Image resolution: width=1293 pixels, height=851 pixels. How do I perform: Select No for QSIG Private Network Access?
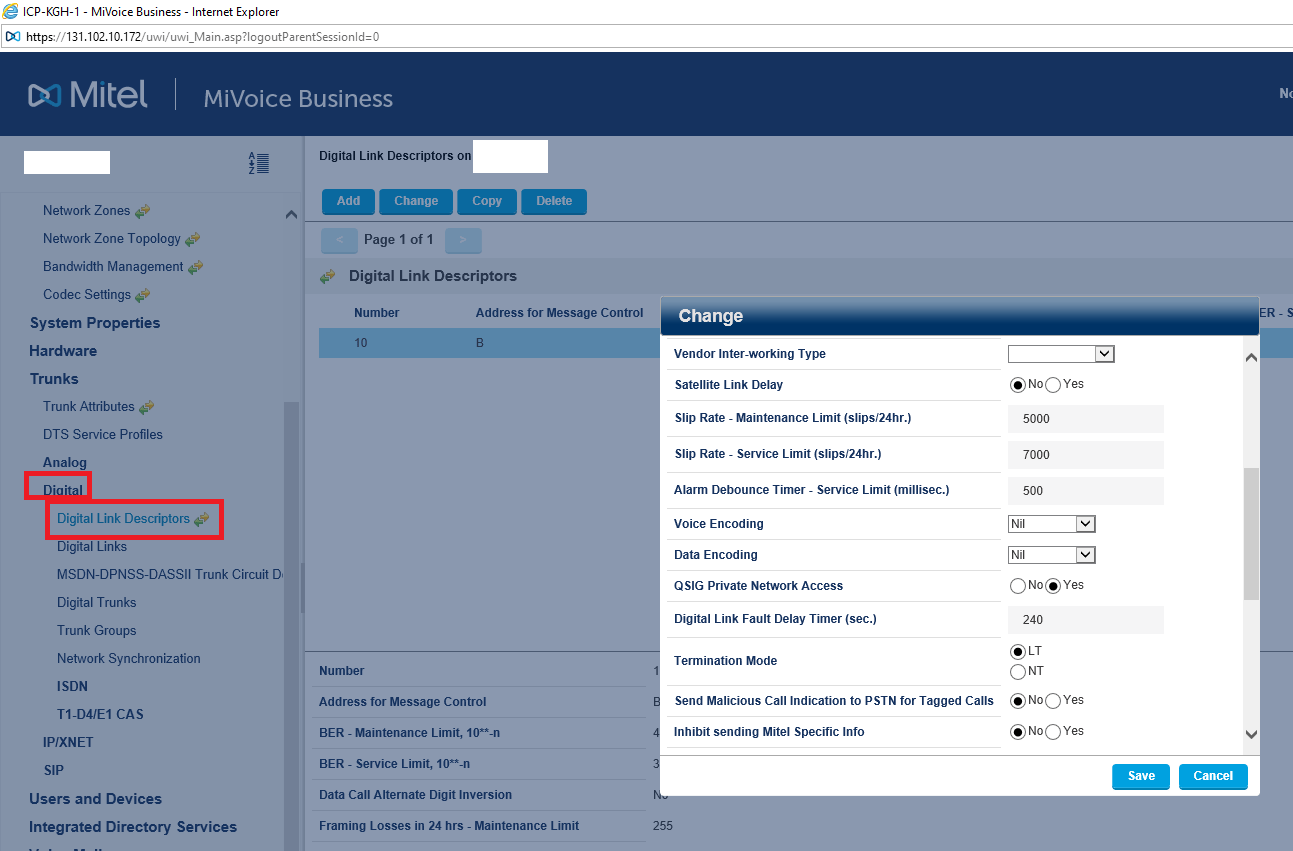click(x=1018, y=586)
